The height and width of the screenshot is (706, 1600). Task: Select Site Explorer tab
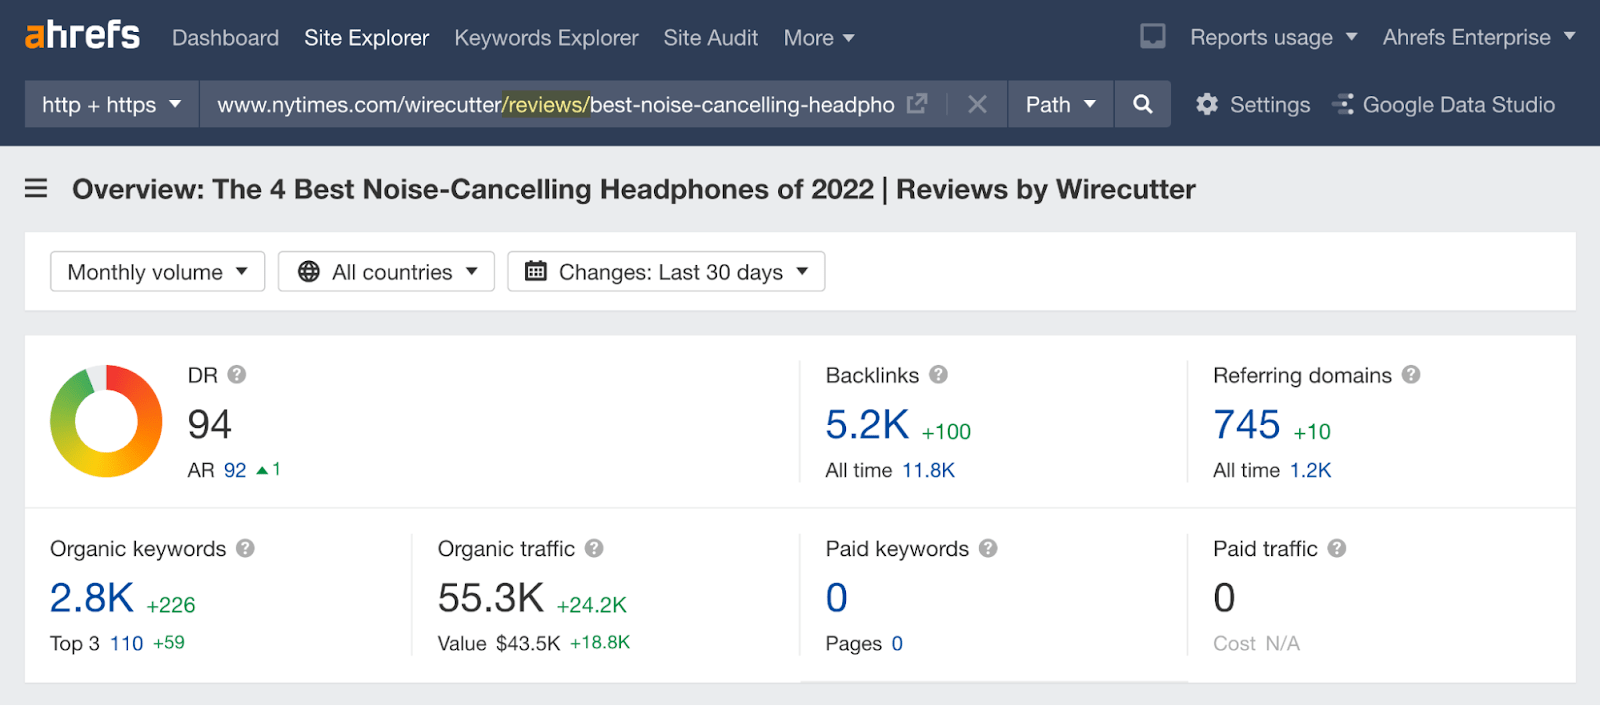366,38
